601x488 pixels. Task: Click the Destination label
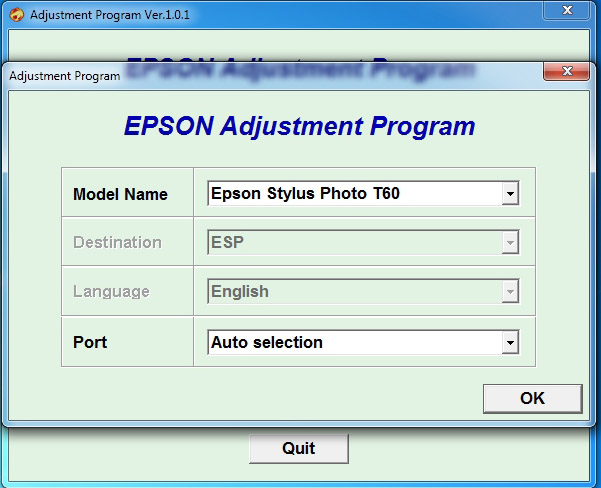coord(117,242)
